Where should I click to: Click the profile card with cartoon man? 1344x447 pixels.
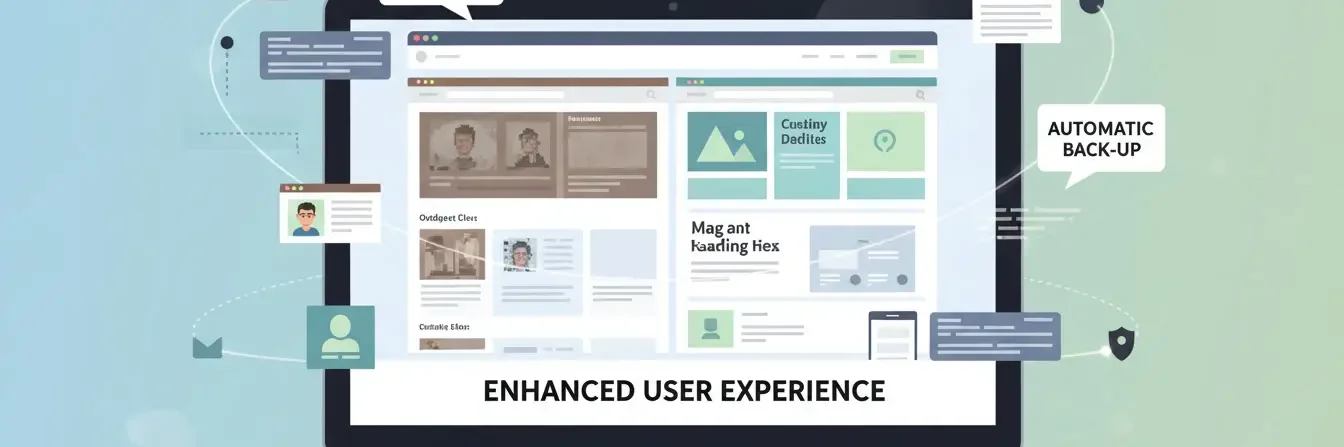coord(330,213)
